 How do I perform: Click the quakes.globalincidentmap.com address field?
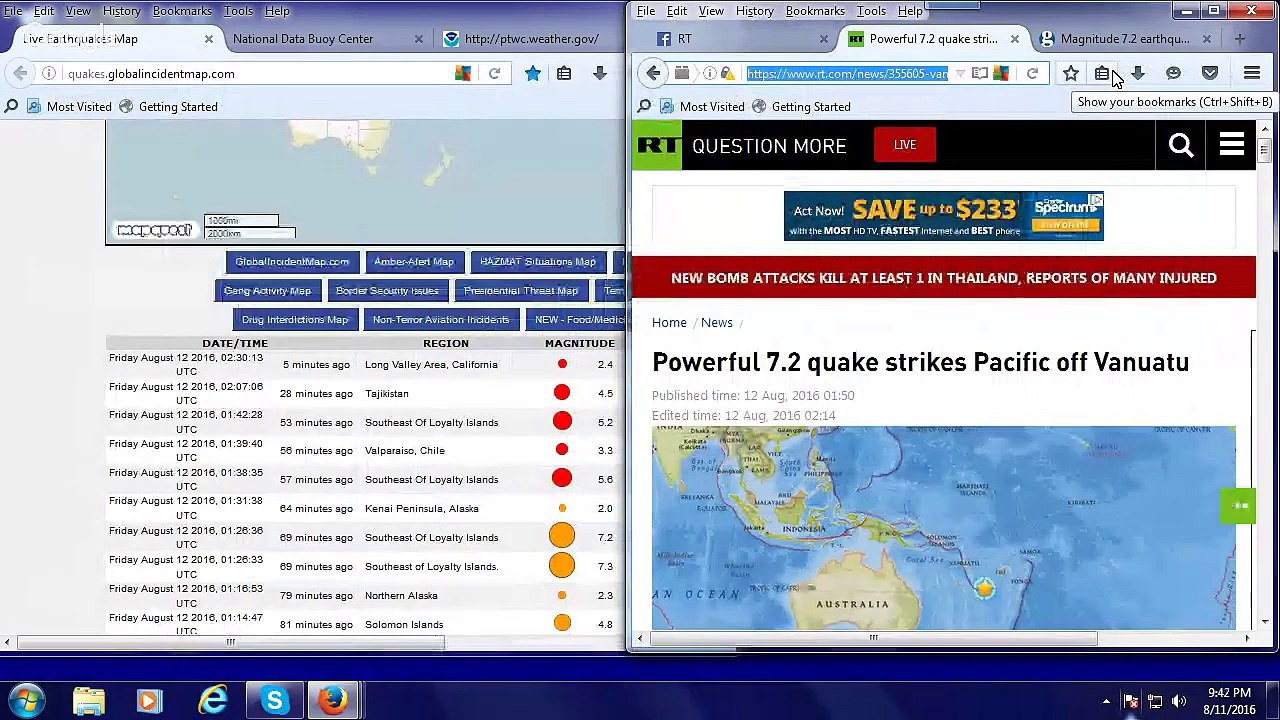pyautogui.click(x=255, y=74)
